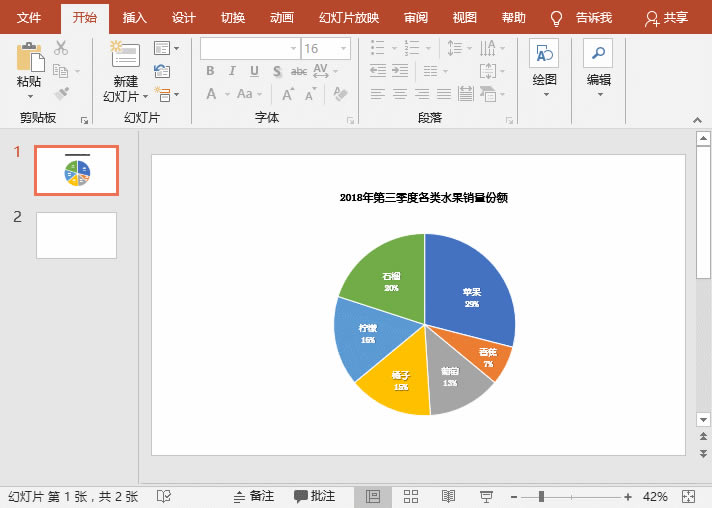Click the fit slide to window icon
This screenshot has width=712, height=508.
click(x=688, y=497)
